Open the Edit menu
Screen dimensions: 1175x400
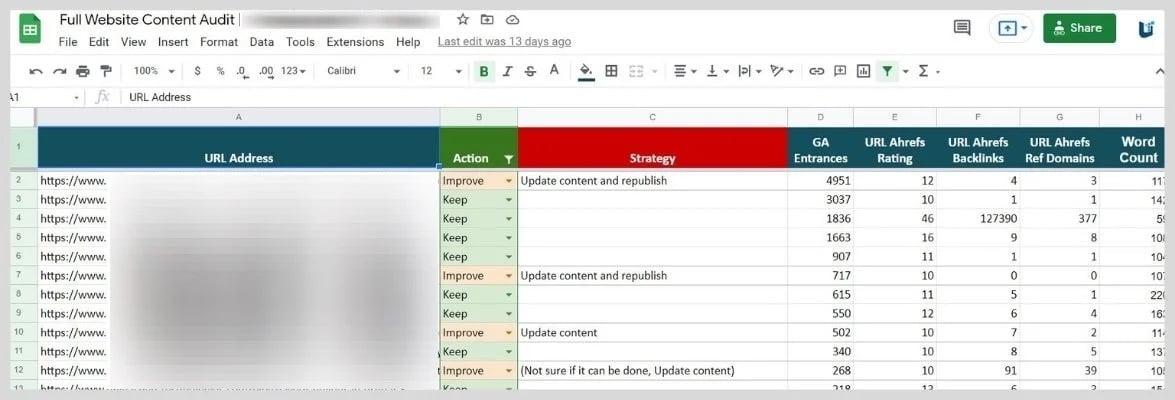99,42
